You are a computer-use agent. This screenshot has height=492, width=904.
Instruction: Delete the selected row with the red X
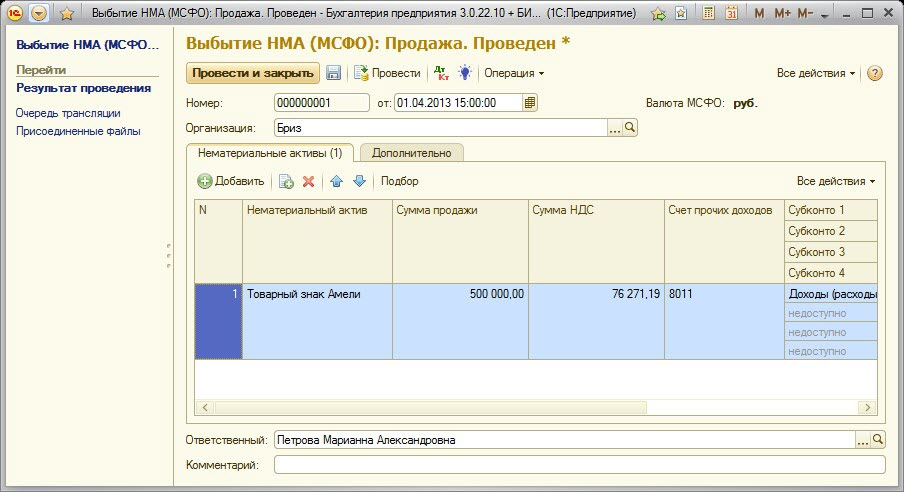[x=309, y=181]
